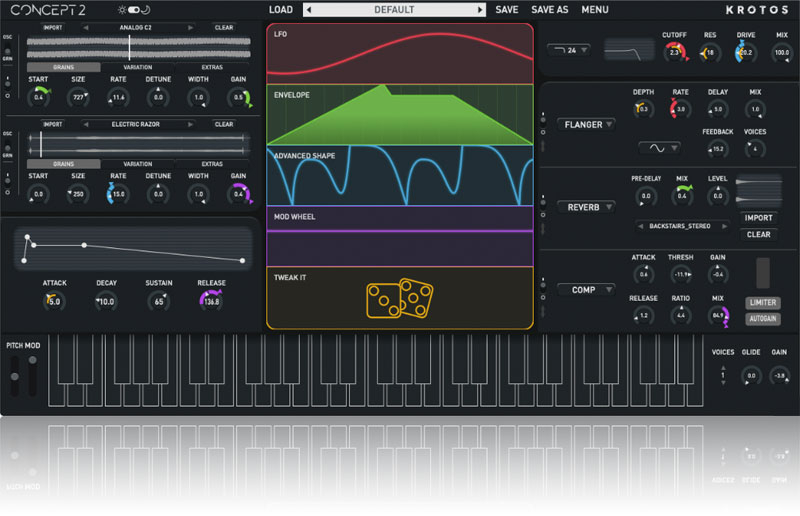Toggle the compressor AUTOGAIN button
Screen dimensions: 800x516
(762, 319)
